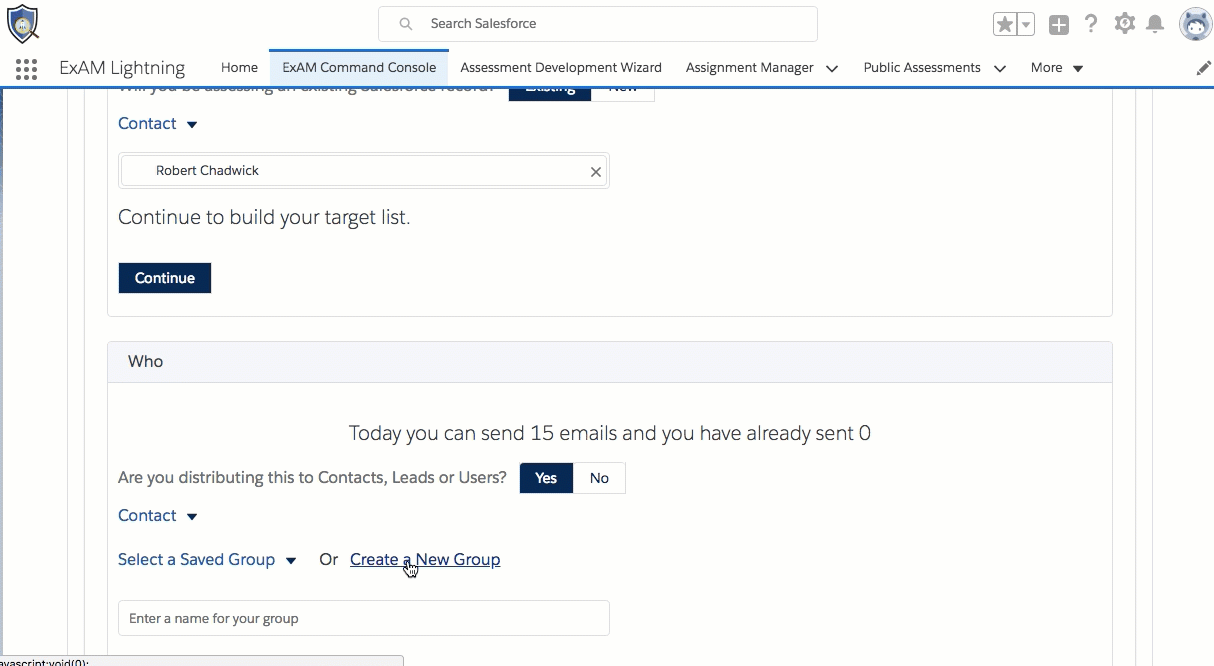Click the Favorites star icon
This screenshot has height=666, width=1214.
(x=1005, y=24)
